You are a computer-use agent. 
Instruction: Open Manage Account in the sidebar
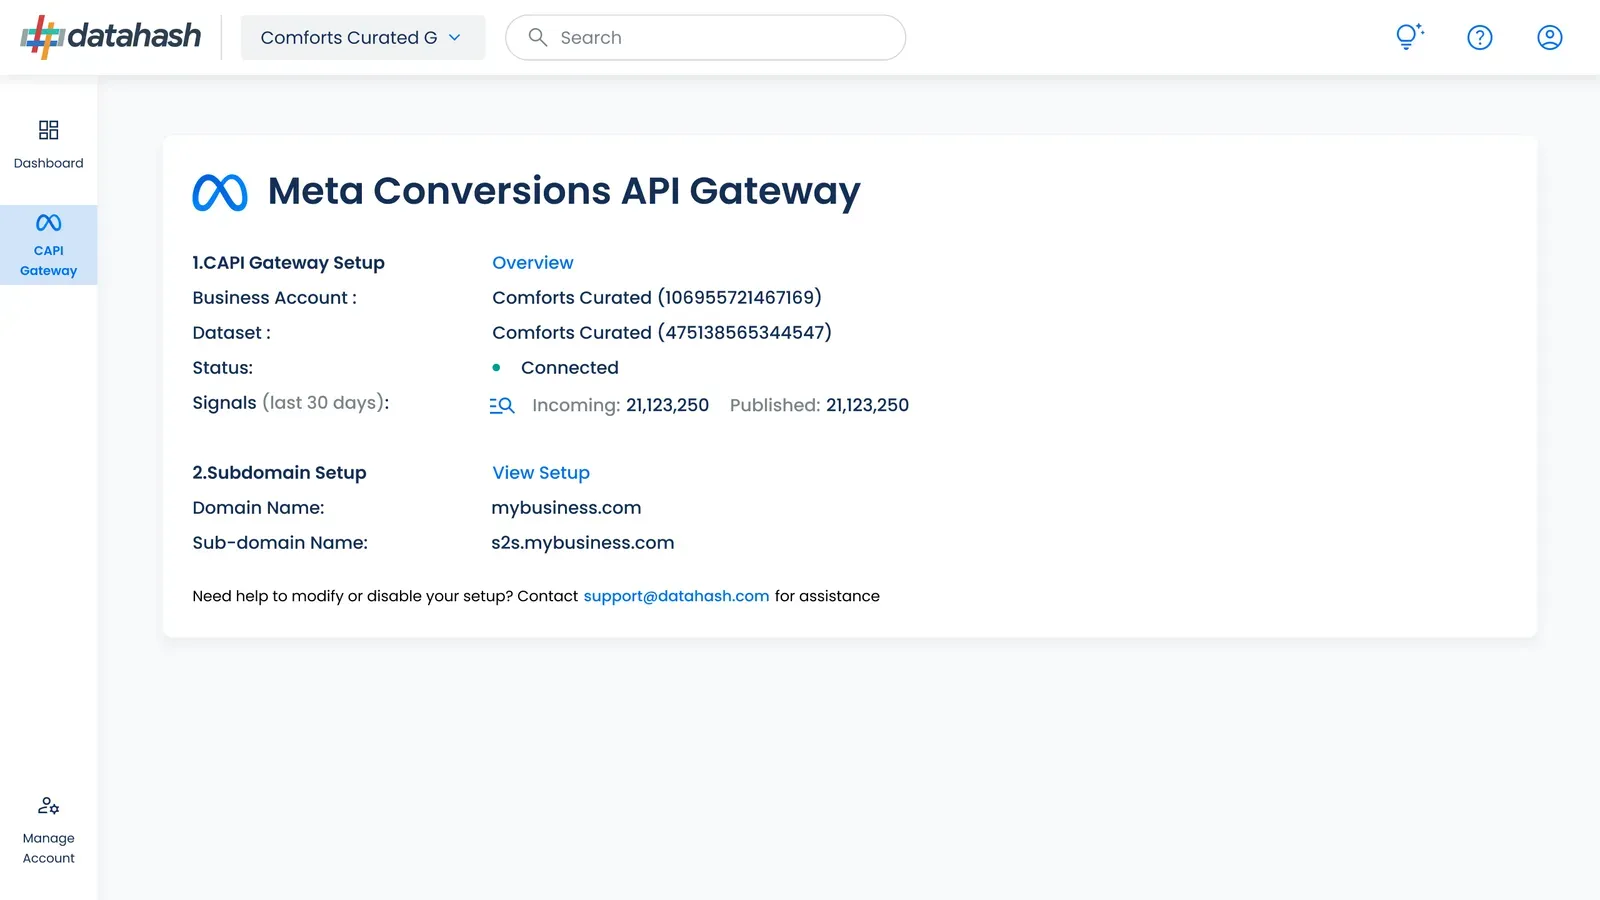click(49, 830)
